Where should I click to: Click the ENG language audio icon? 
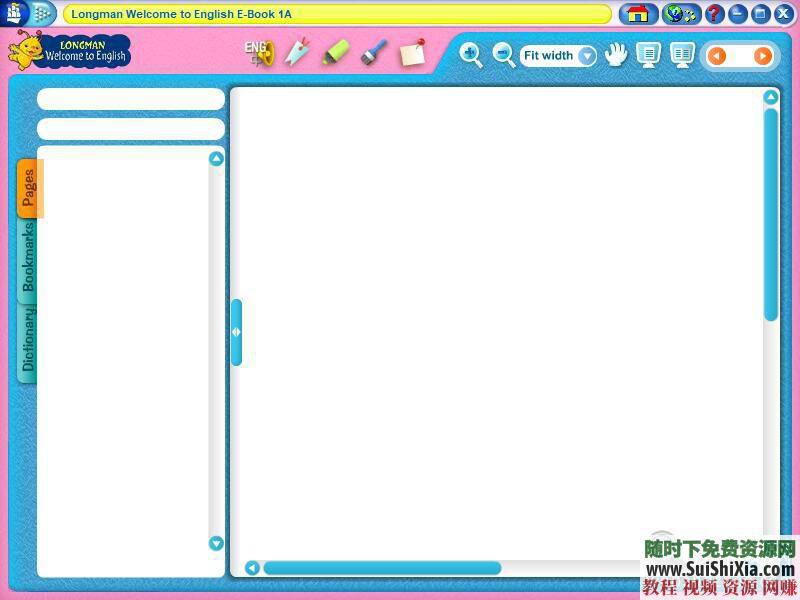[258, 53]
